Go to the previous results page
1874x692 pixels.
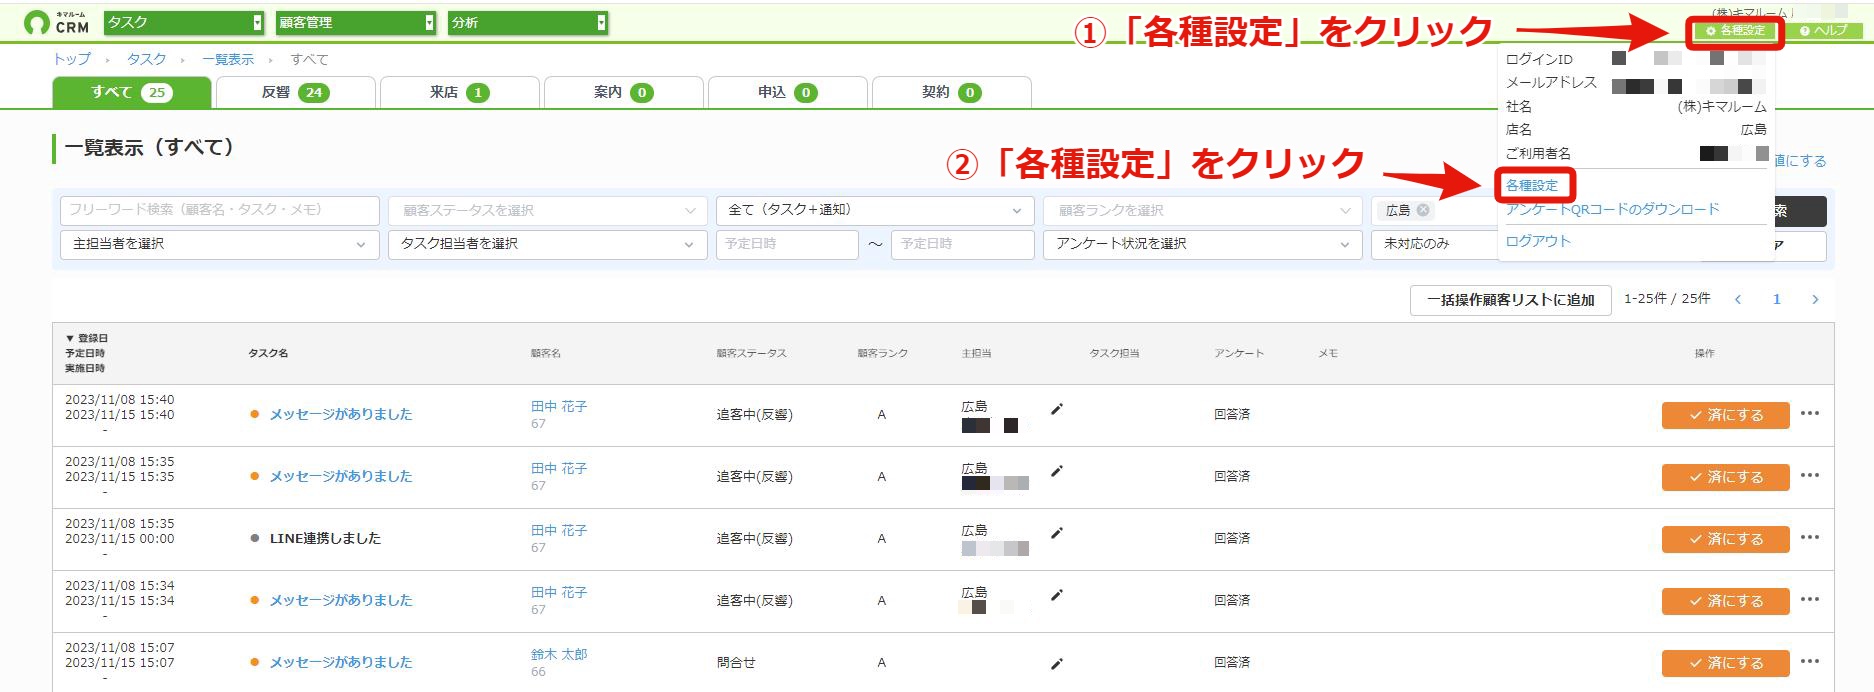pyautogui.click(x=1738, y=299)
